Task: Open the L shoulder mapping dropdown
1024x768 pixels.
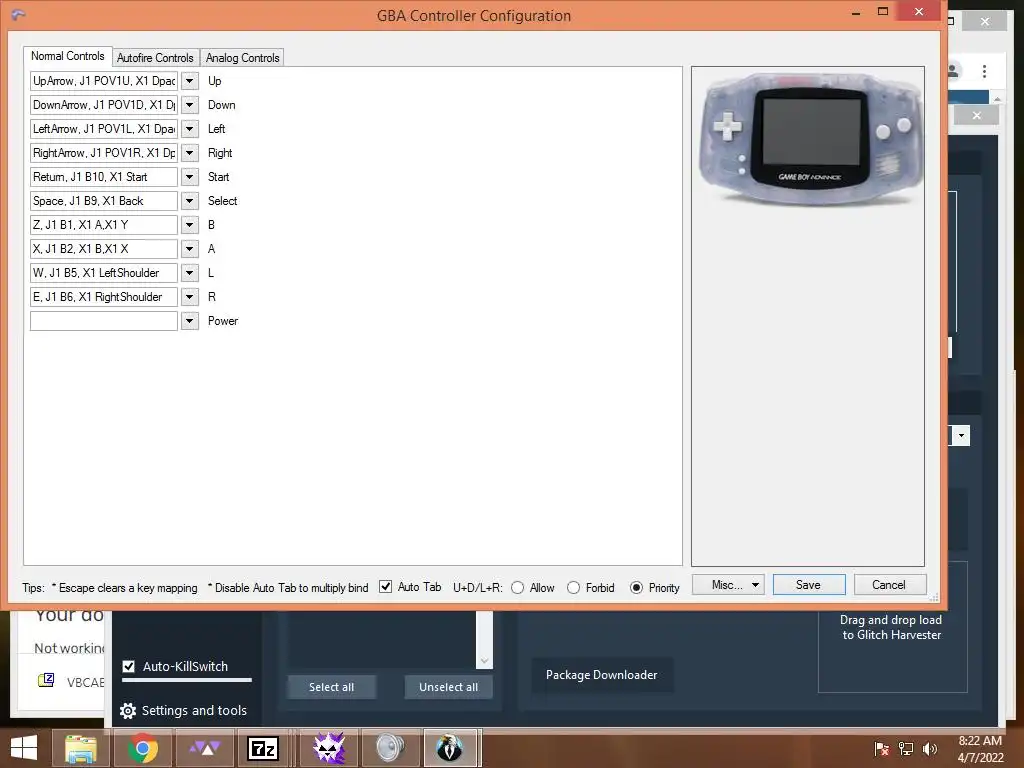Action: 189,273
